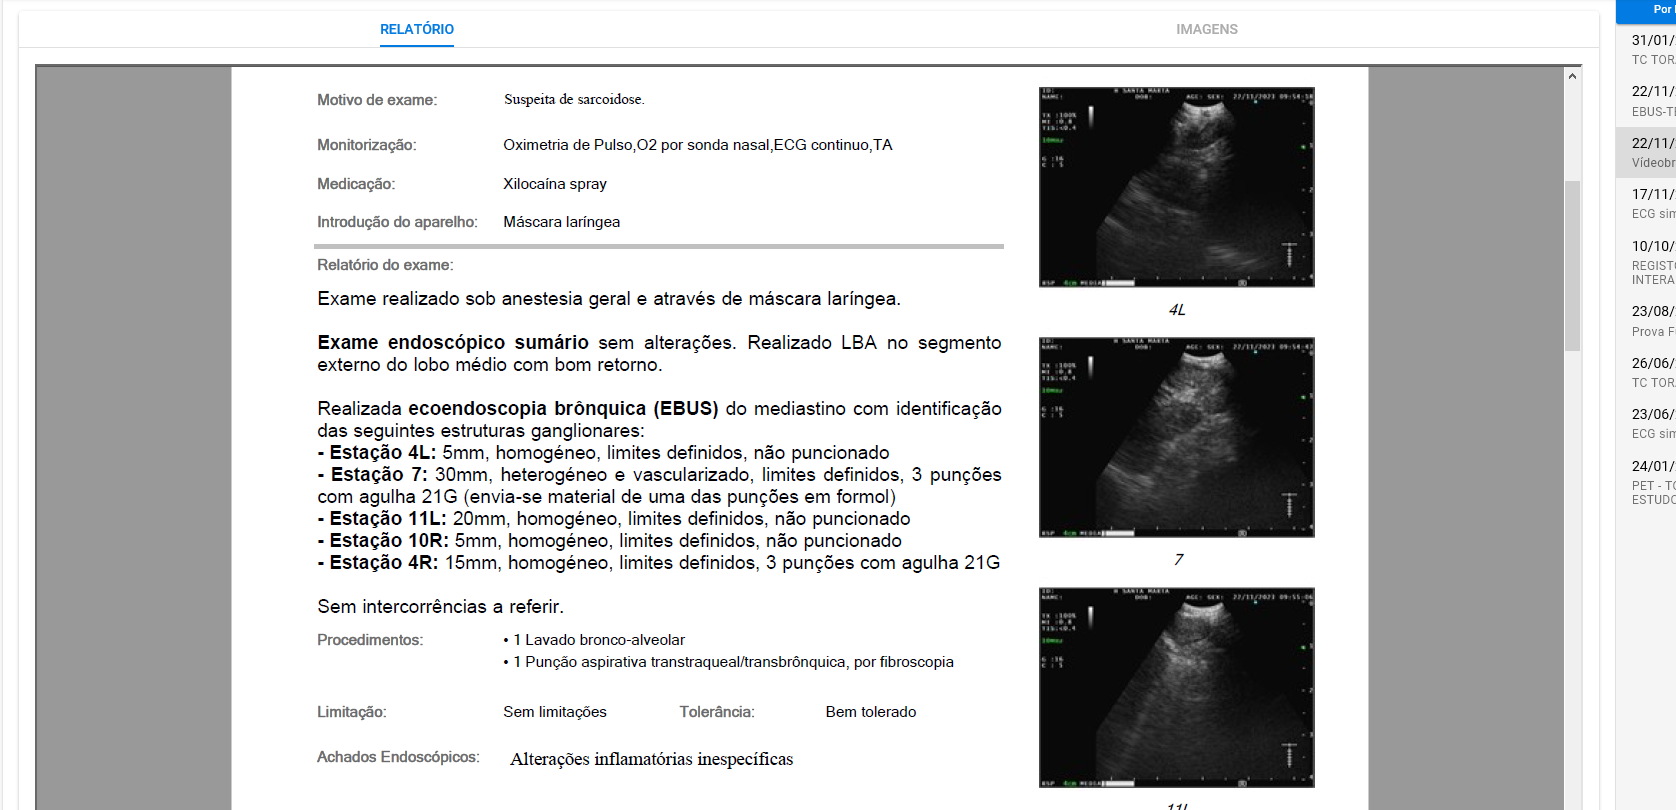Select the 23/08 Prova F exam entry
Image resolution: width=1676 pixels, height=810 pixels.
1652,320
